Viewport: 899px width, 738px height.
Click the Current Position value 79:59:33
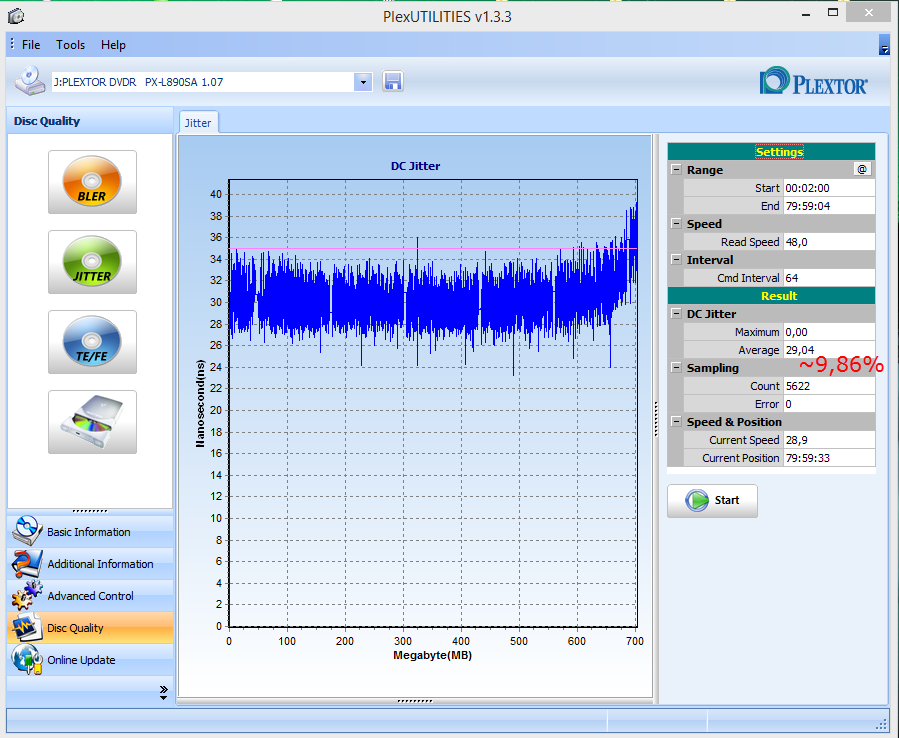click(x=828, y=458)
